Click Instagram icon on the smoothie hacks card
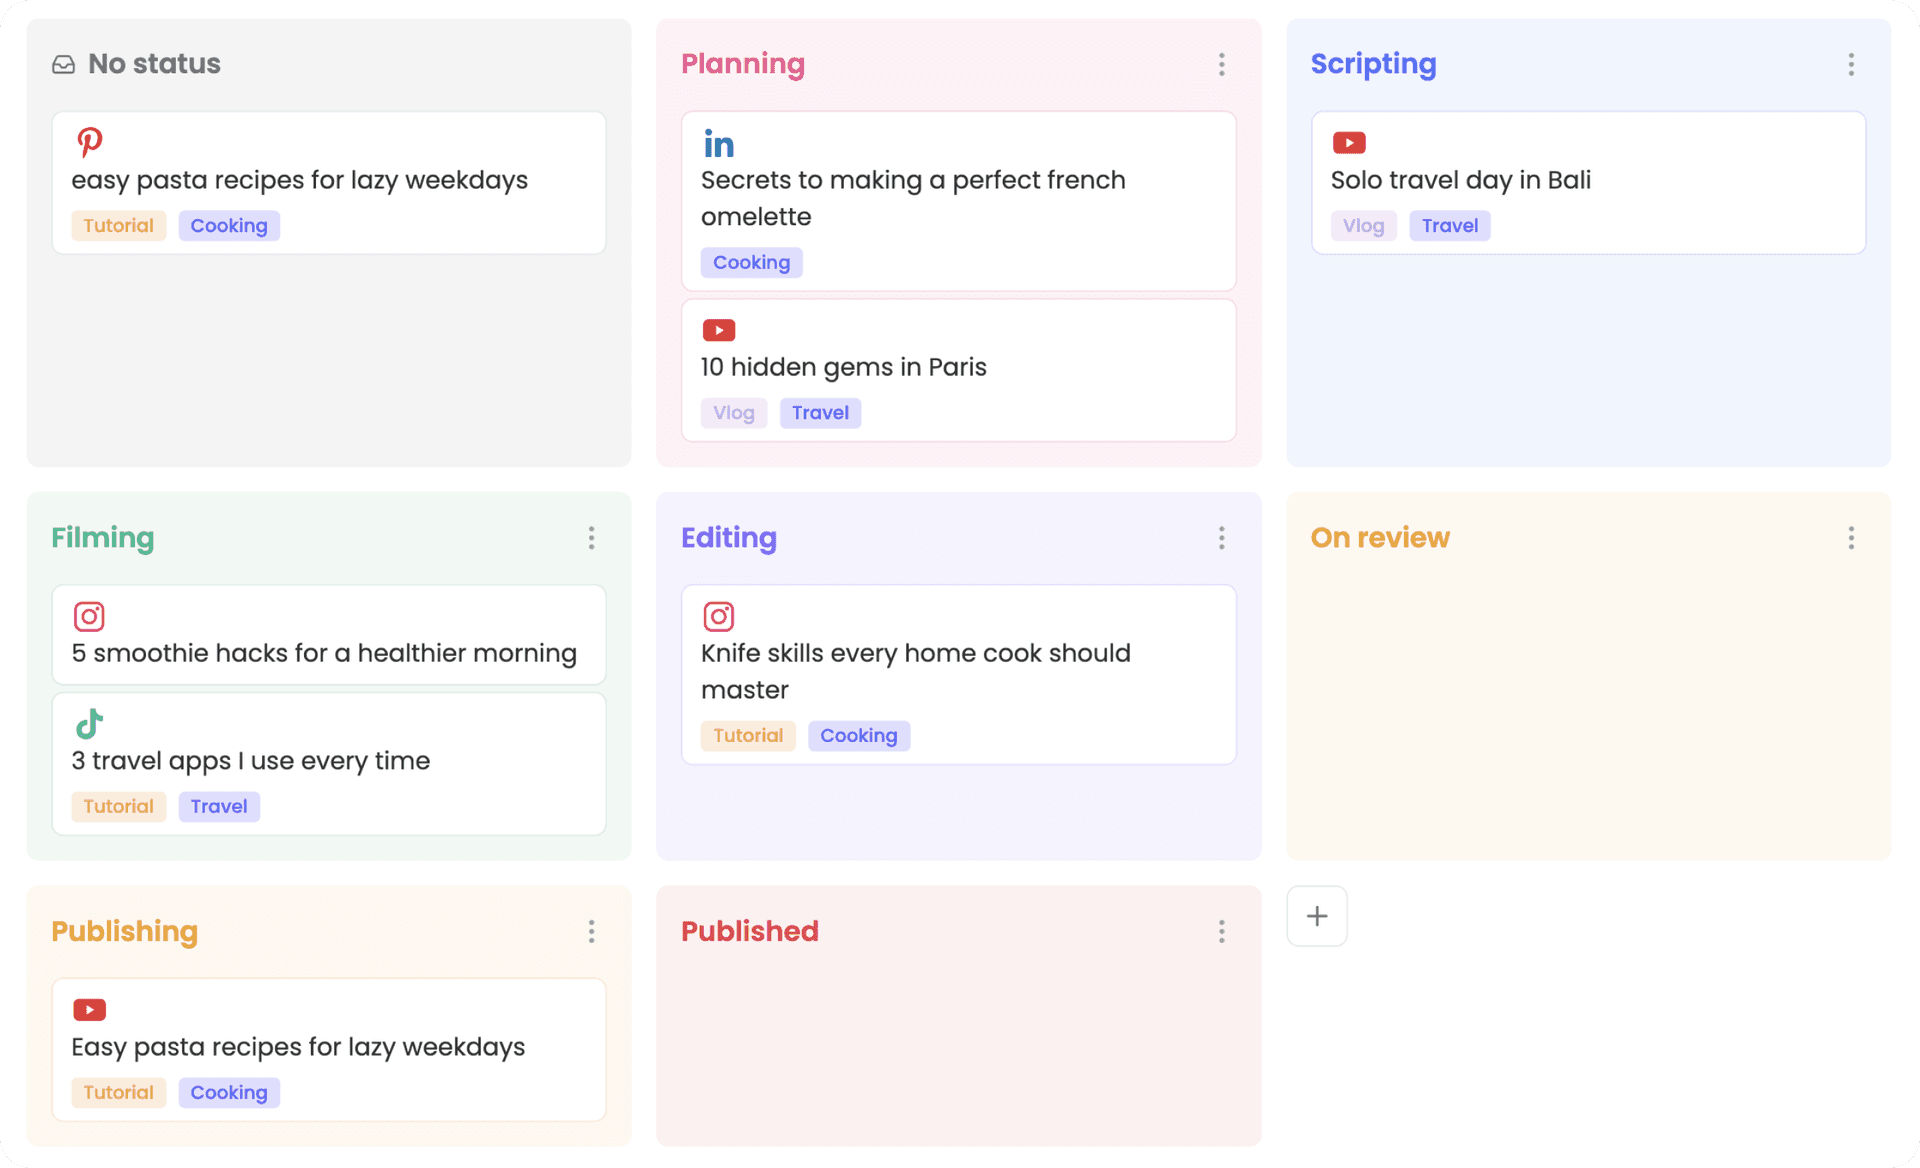The image size is (1920, 1168). [x=89, y=616]
